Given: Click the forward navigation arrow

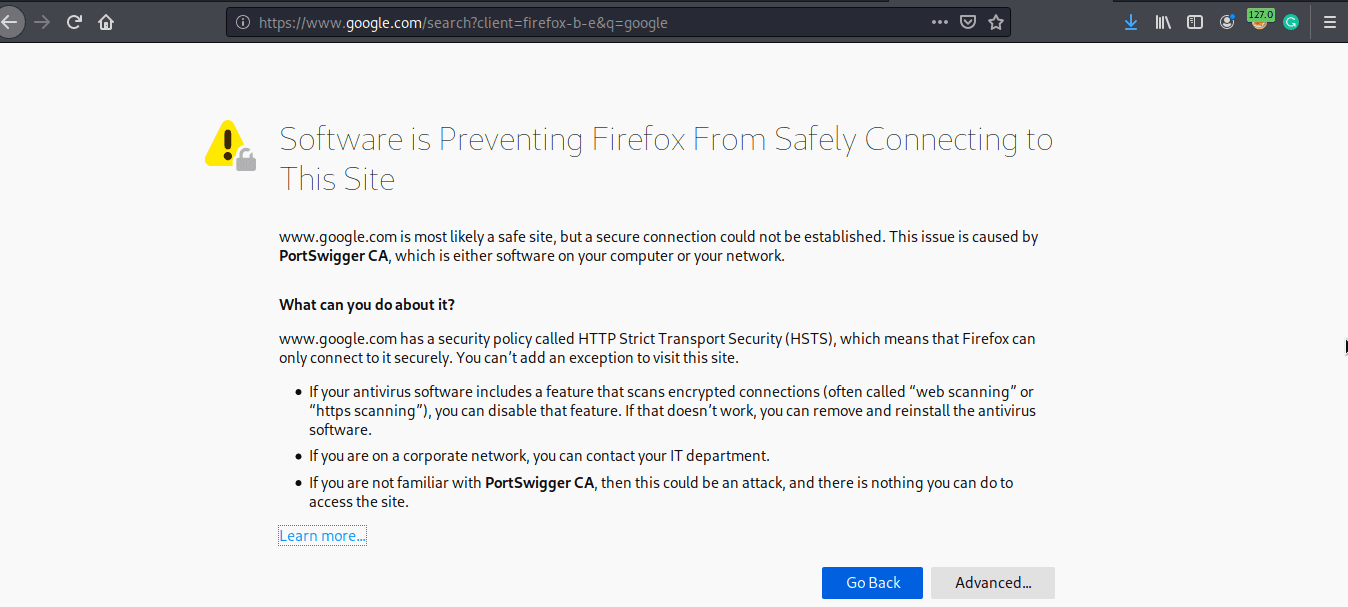Looking at the screenshot, I should [x=42, y=22].
